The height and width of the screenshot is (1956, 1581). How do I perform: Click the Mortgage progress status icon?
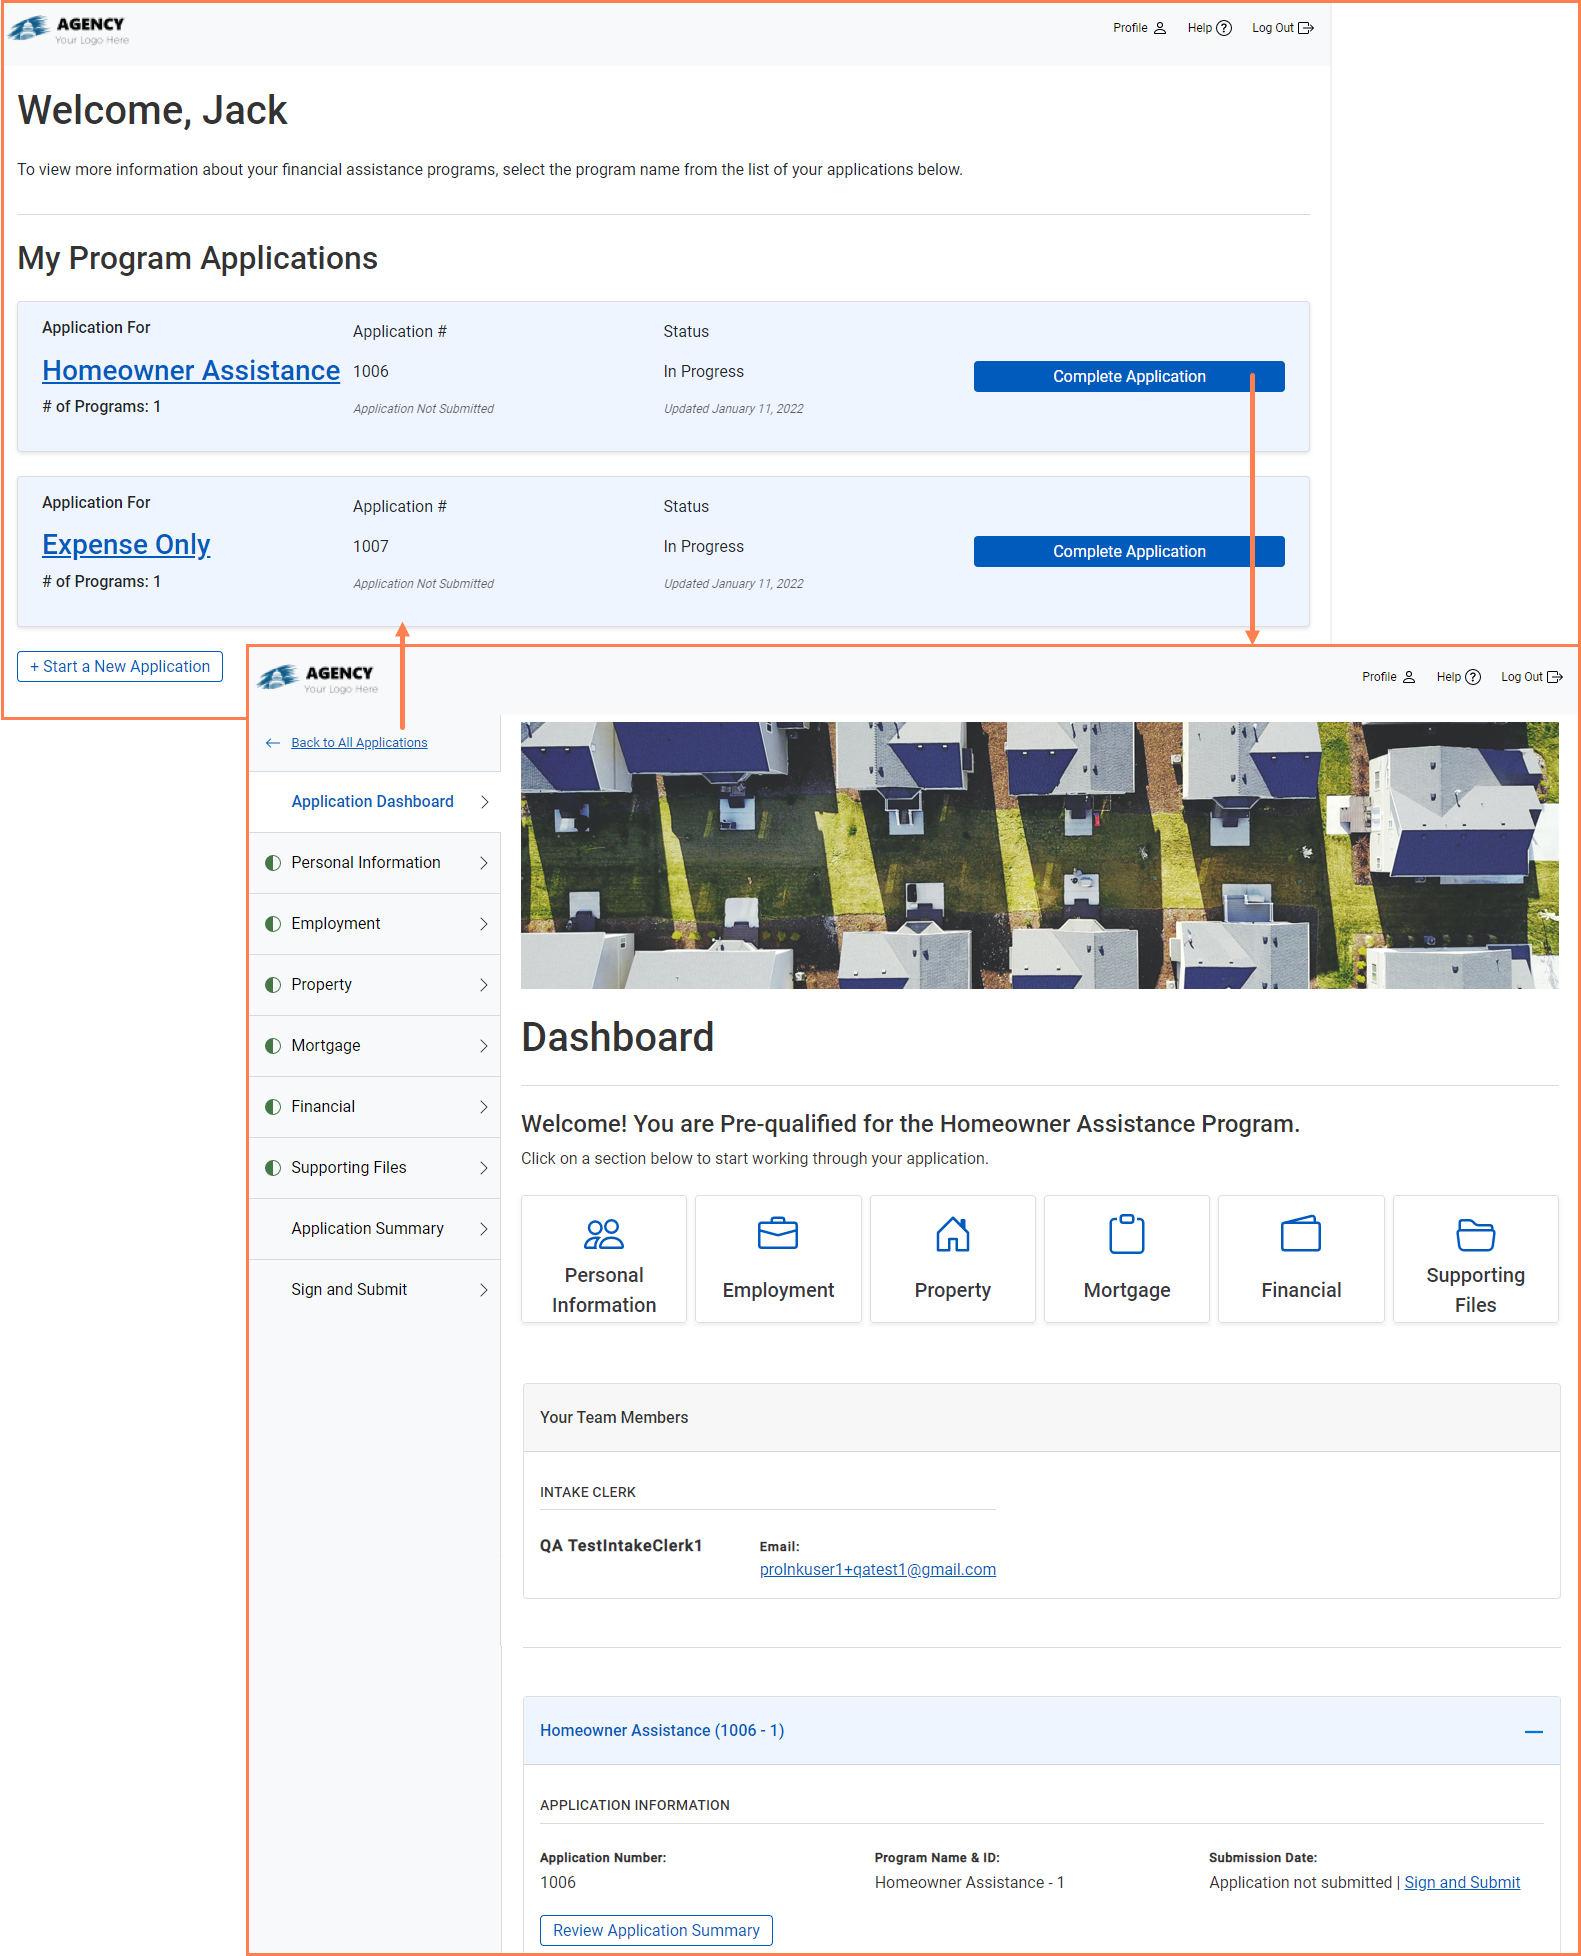[273, 1046]
